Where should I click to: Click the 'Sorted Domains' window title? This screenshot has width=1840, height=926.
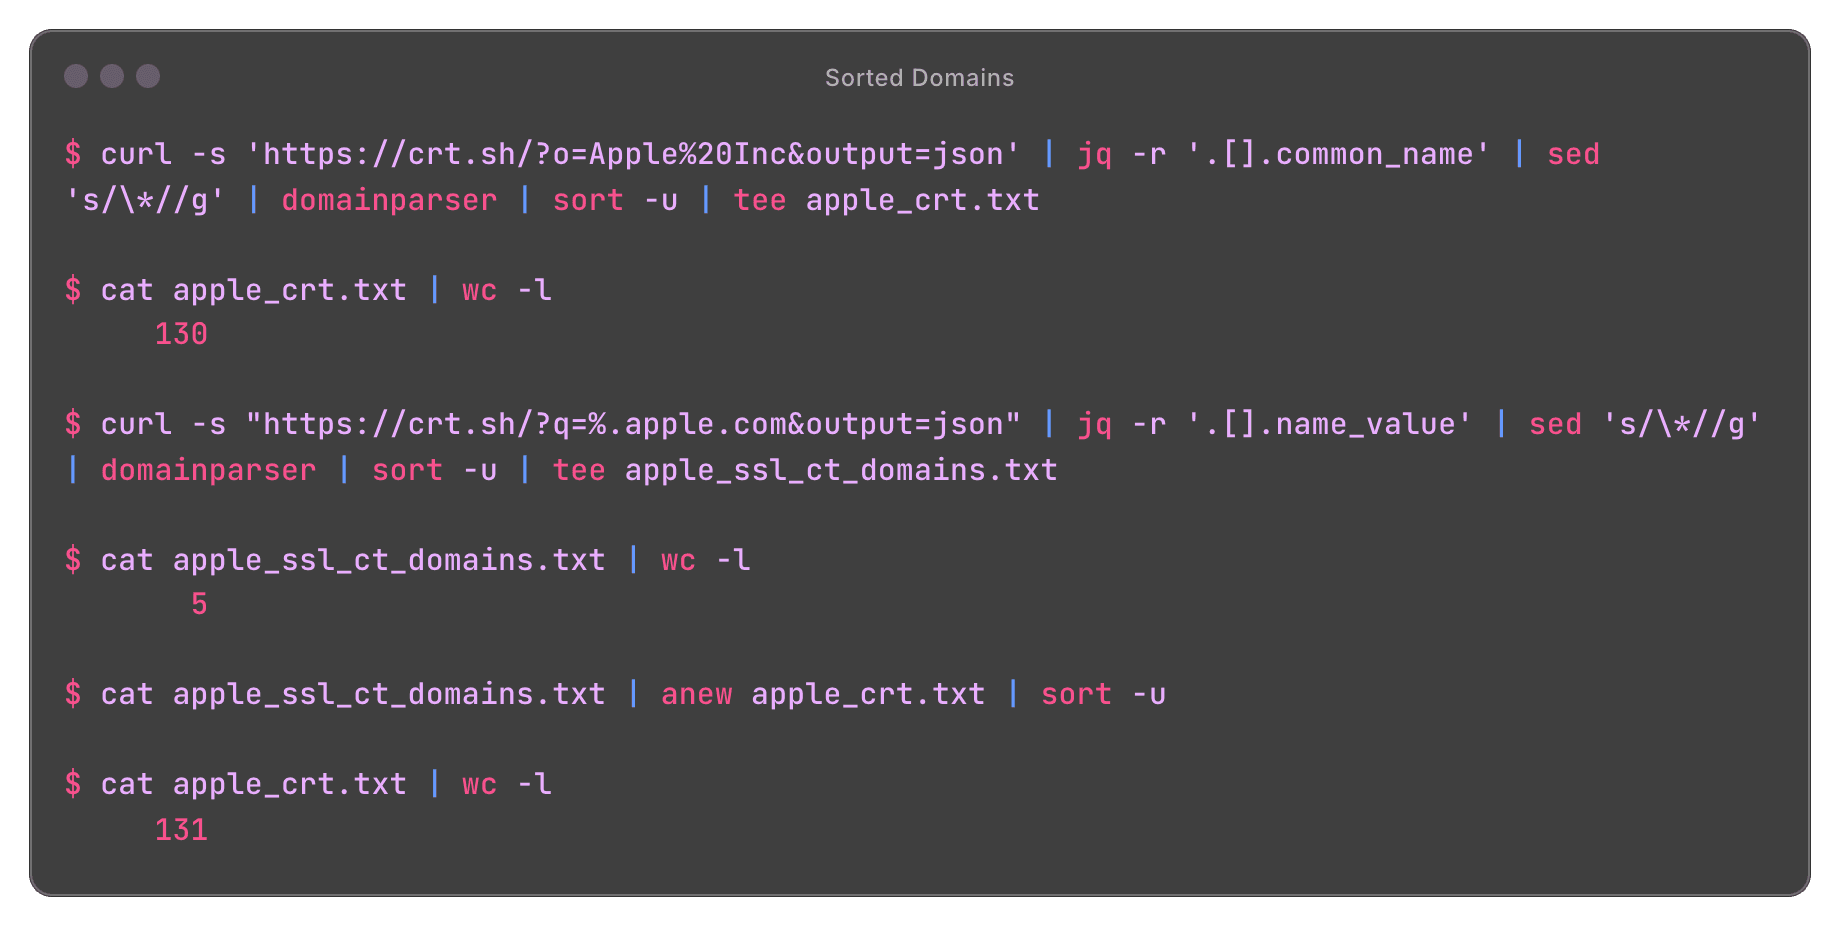tap(919, 78)
